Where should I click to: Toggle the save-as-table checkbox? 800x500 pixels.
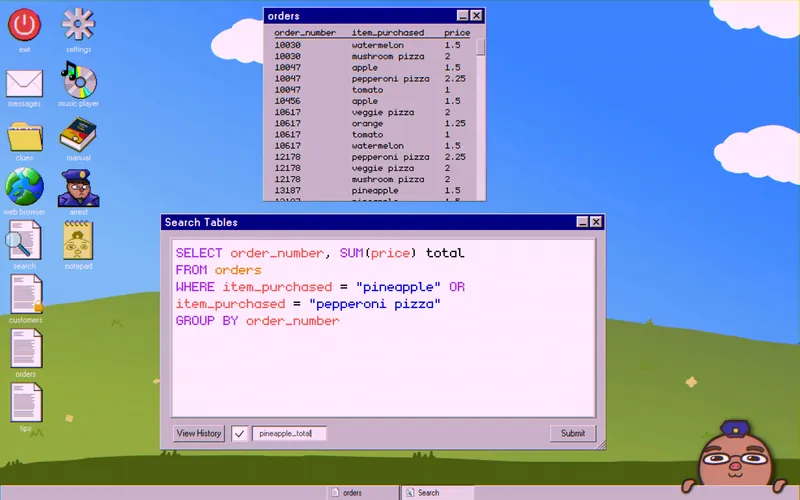[x=239, y=434]
